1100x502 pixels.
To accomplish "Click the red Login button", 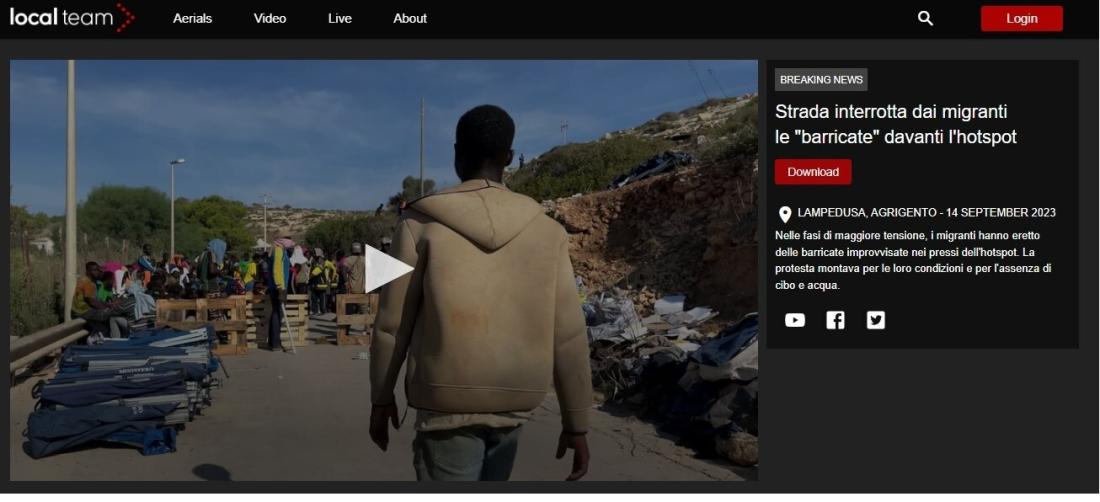I will 1021,19.
